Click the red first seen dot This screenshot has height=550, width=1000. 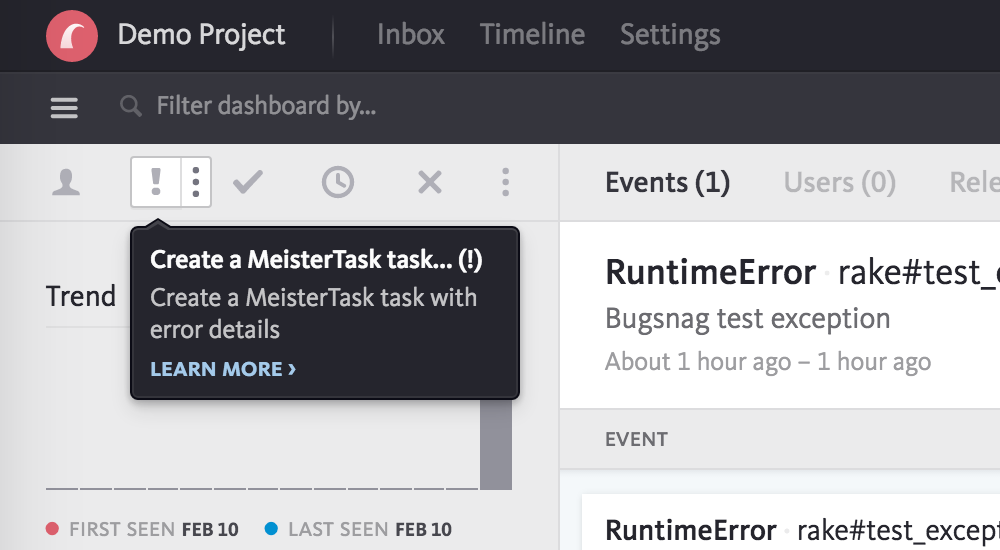pos(52,529)
